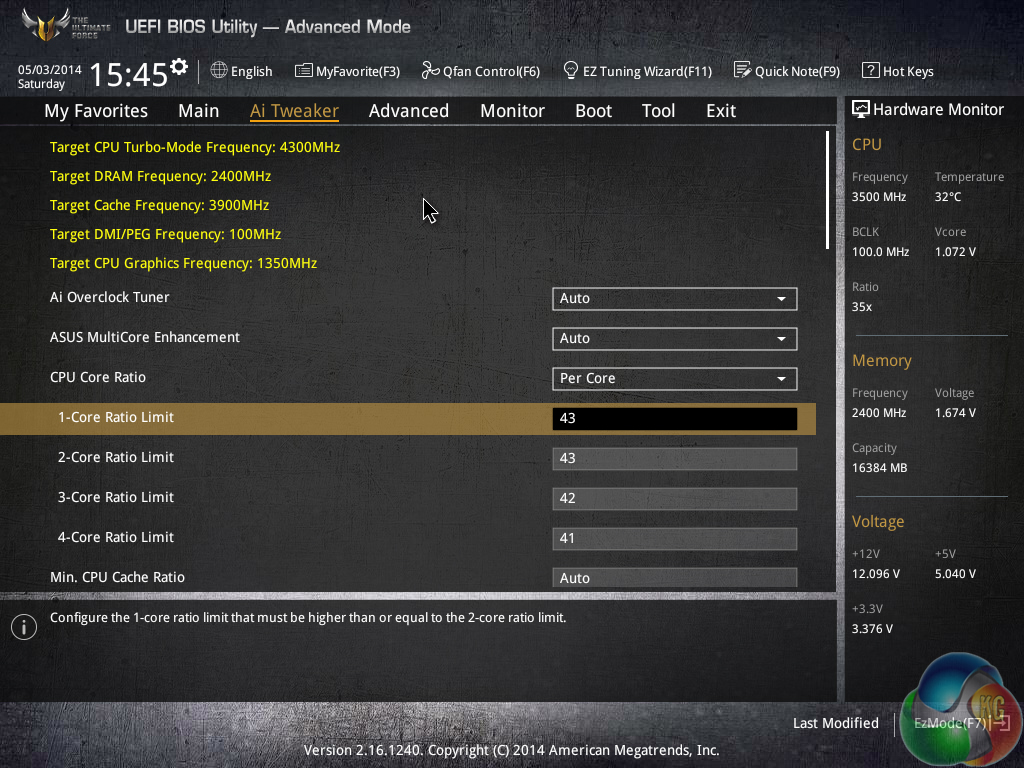Change language via English button
This screenshot has height=768, width=1024.
[x=242, y=71]
